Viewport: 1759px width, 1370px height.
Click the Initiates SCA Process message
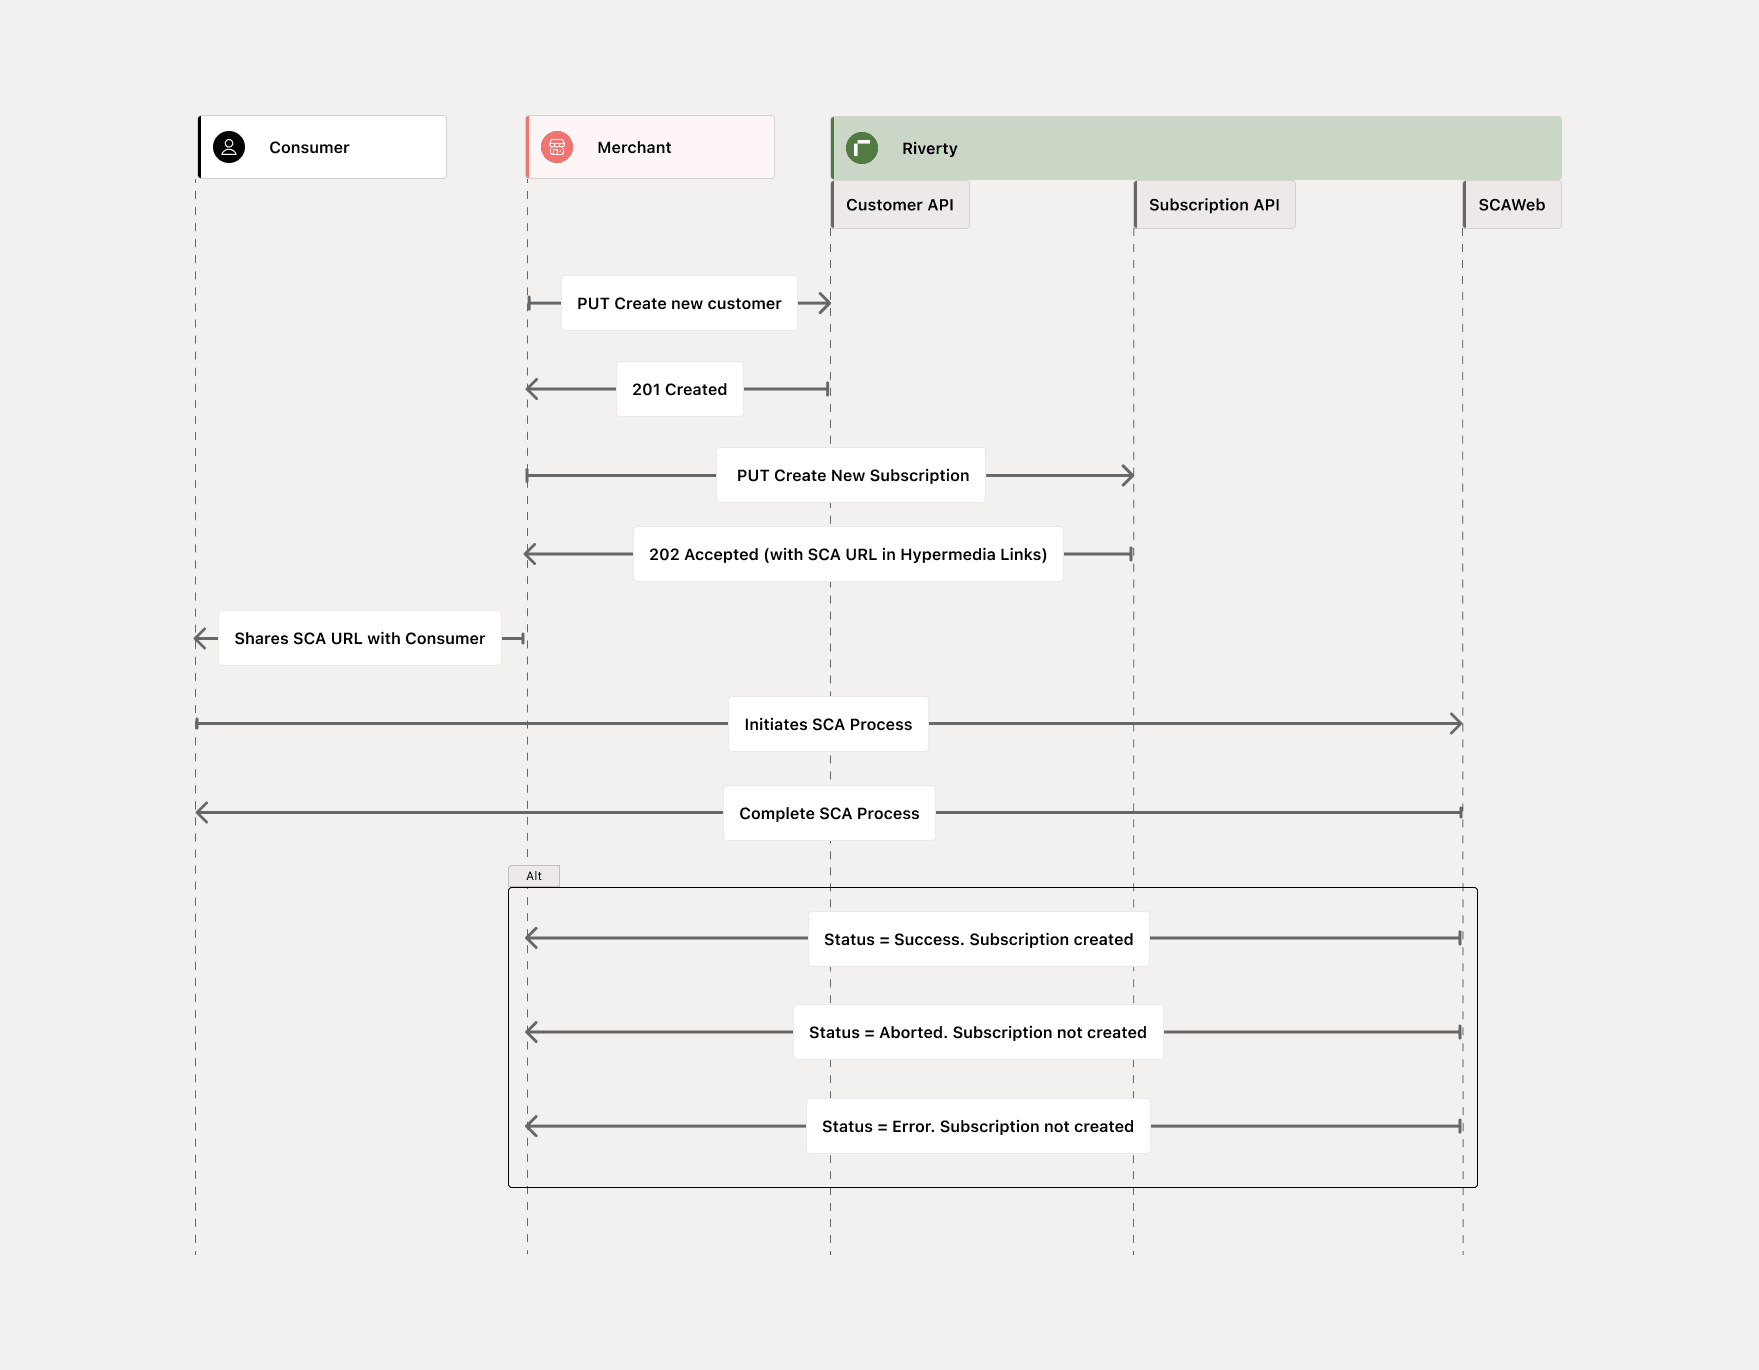[x=828, y=724]
